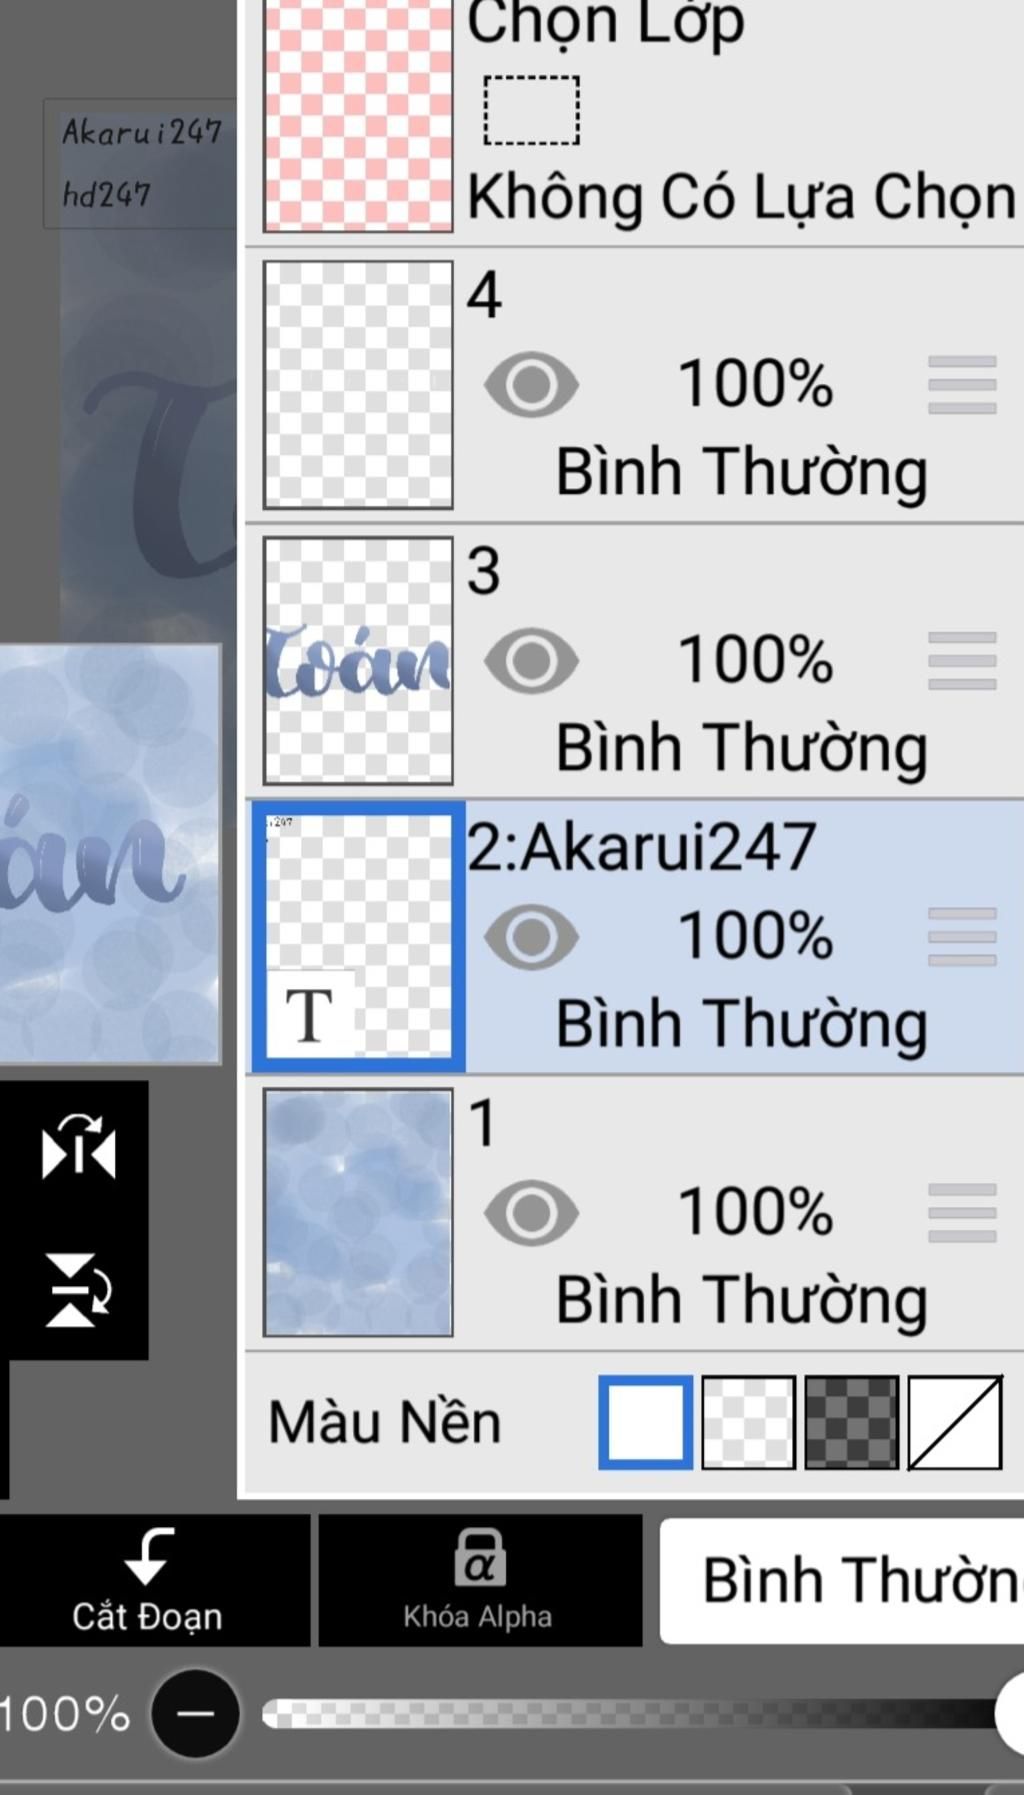Hide the 2:Akarui247 text layer

(x=531, y=937)
